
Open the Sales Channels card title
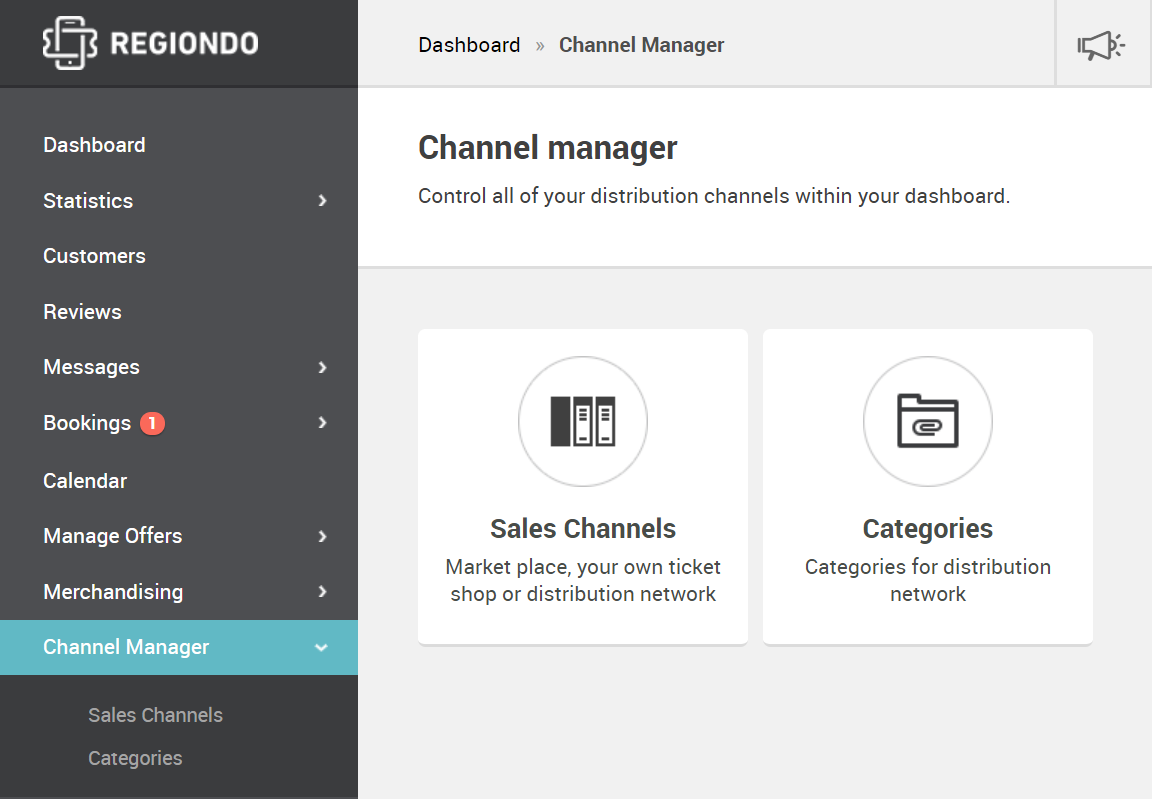pyautogui.click(x=583, y=529)
